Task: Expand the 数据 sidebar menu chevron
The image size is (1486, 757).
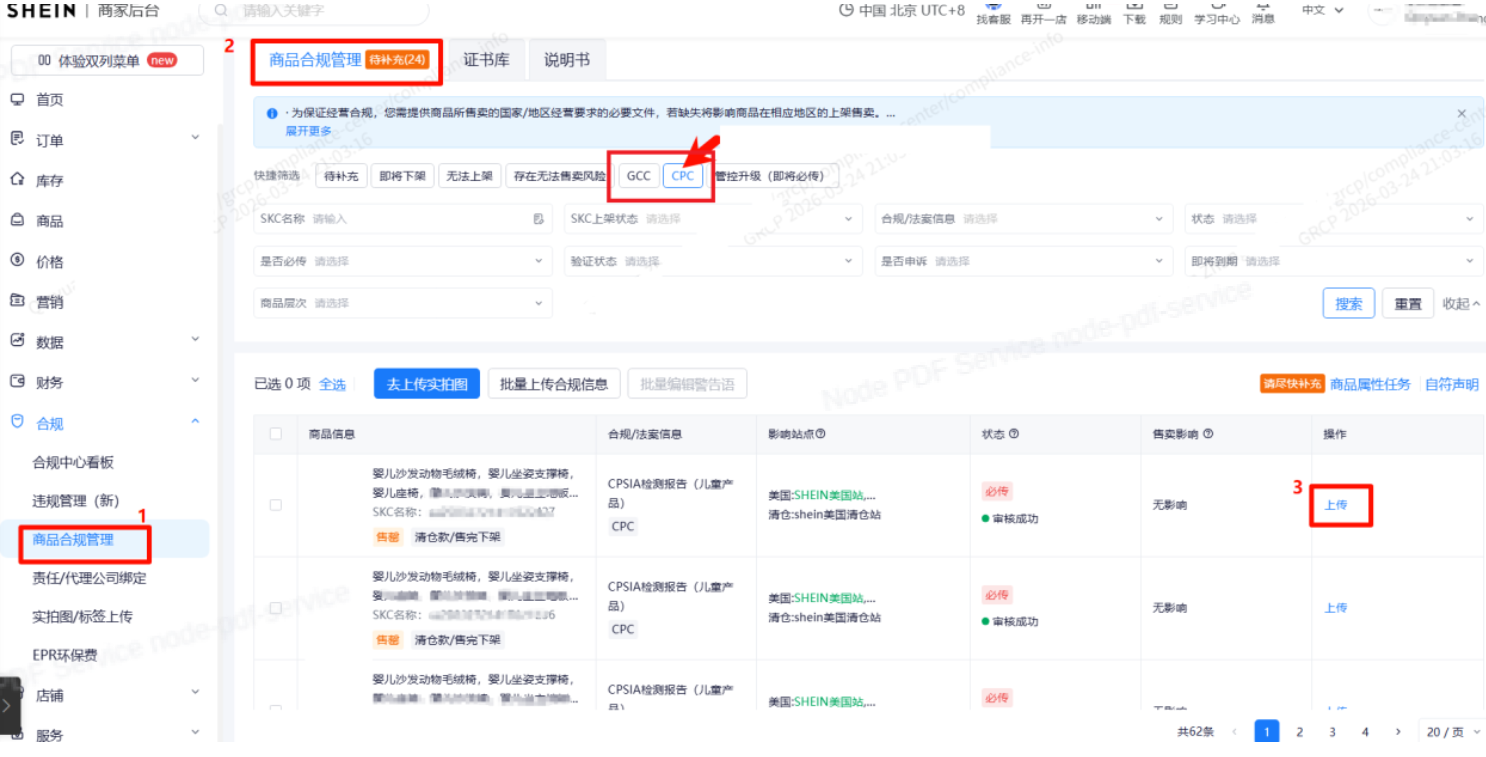Action: [196, 340]
